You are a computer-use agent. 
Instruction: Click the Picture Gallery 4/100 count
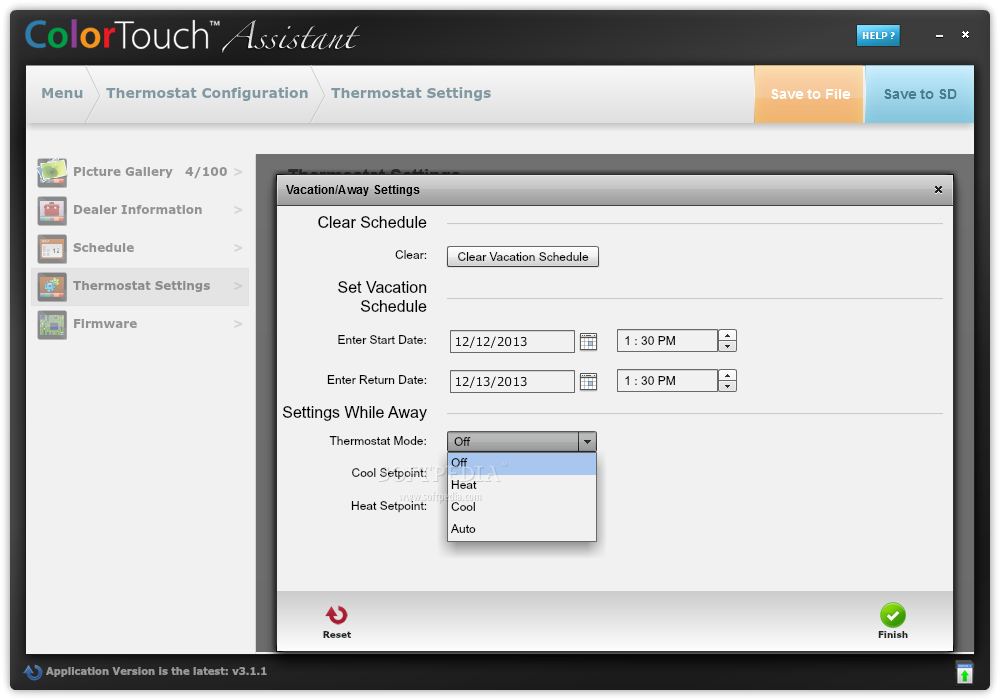coord(205,171)
